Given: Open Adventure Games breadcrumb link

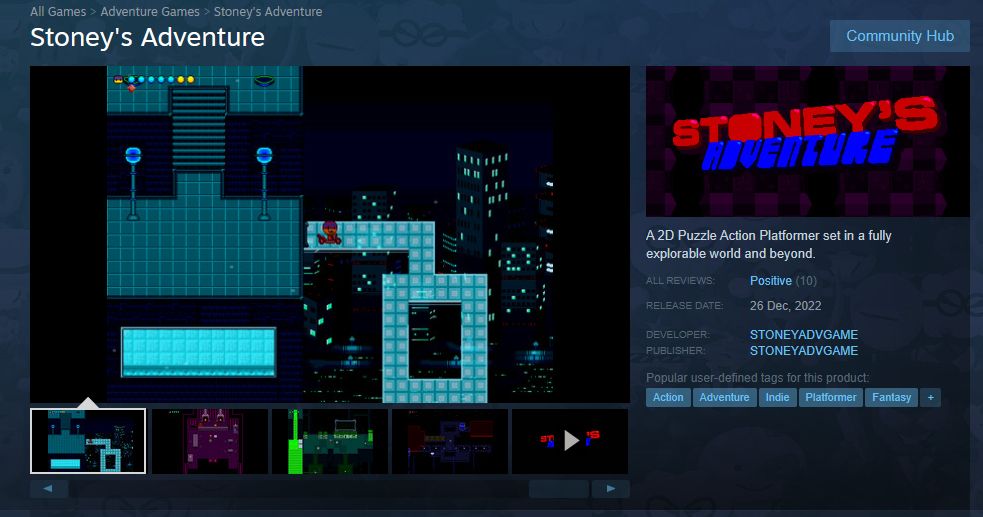Looking at the screenshot, I should click(x=150, y=11).
